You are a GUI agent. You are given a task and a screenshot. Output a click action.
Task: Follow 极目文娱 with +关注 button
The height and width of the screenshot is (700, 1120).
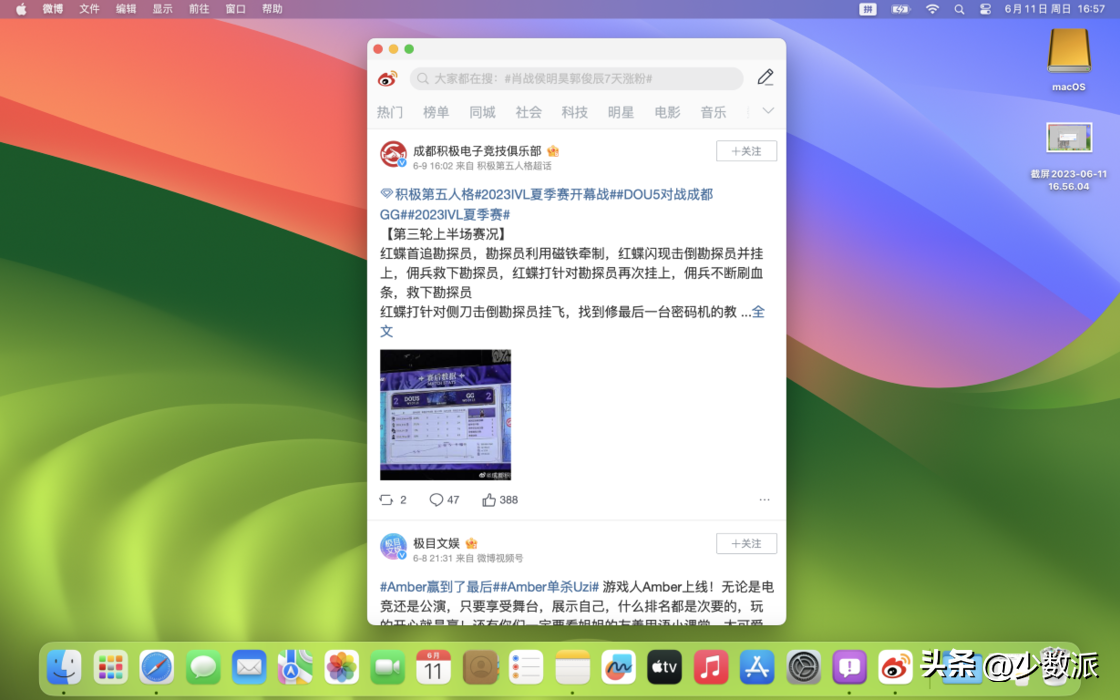click(x=746, y=544)
